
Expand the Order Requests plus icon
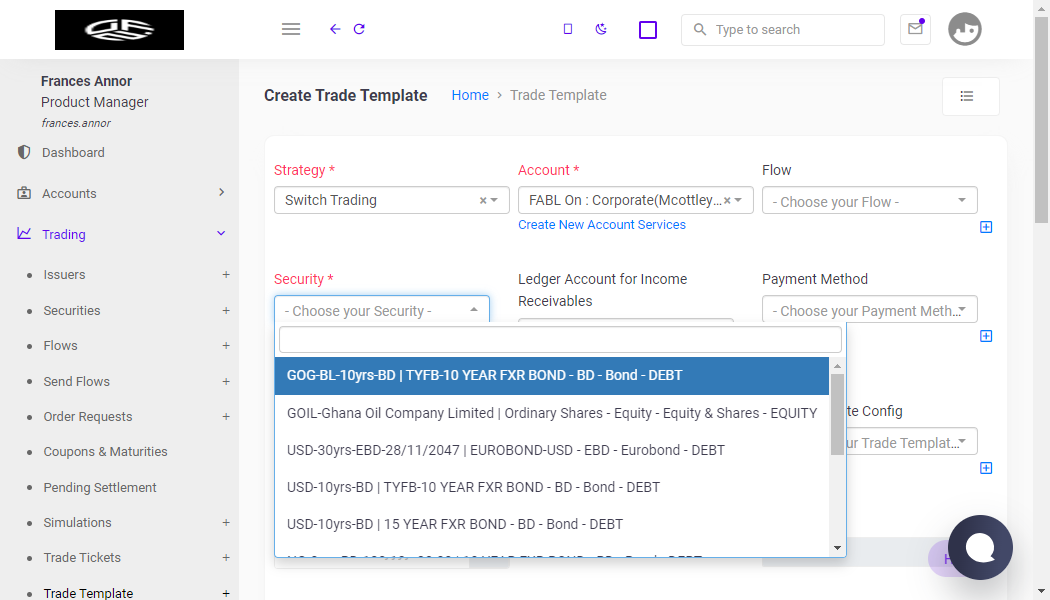[x=226, y=417]
